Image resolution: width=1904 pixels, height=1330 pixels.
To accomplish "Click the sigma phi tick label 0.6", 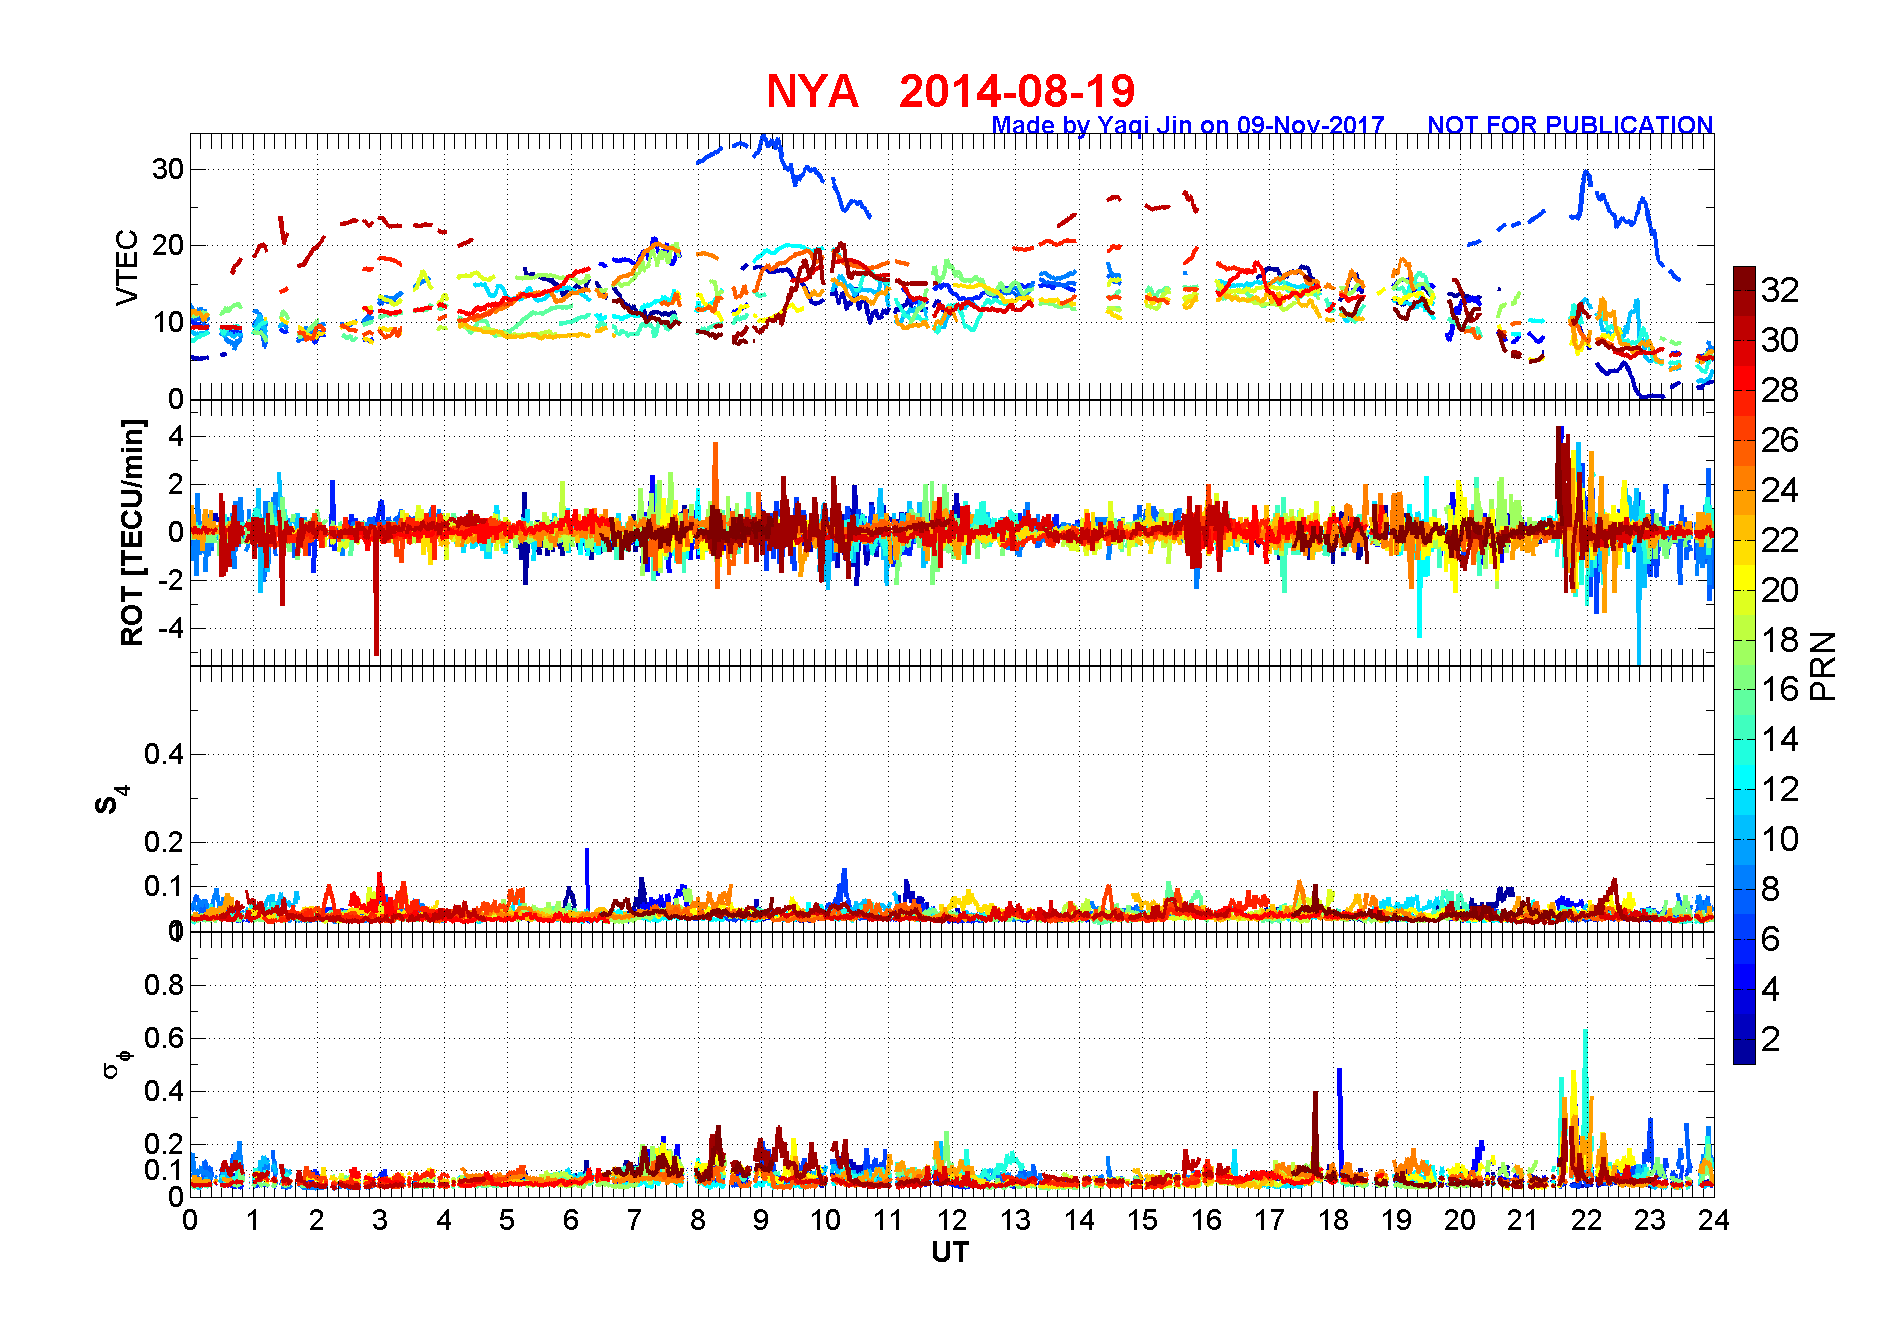I will 164,1038.
